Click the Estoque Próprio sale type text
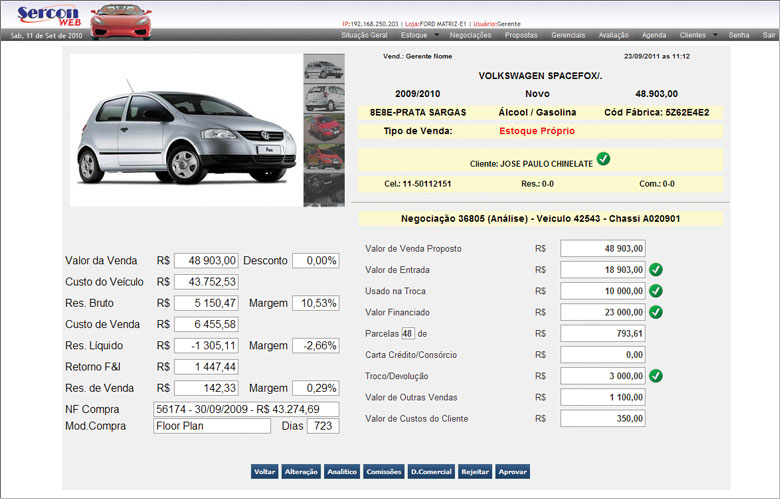Viewport: 780px width, 499px height. (537, 131)
